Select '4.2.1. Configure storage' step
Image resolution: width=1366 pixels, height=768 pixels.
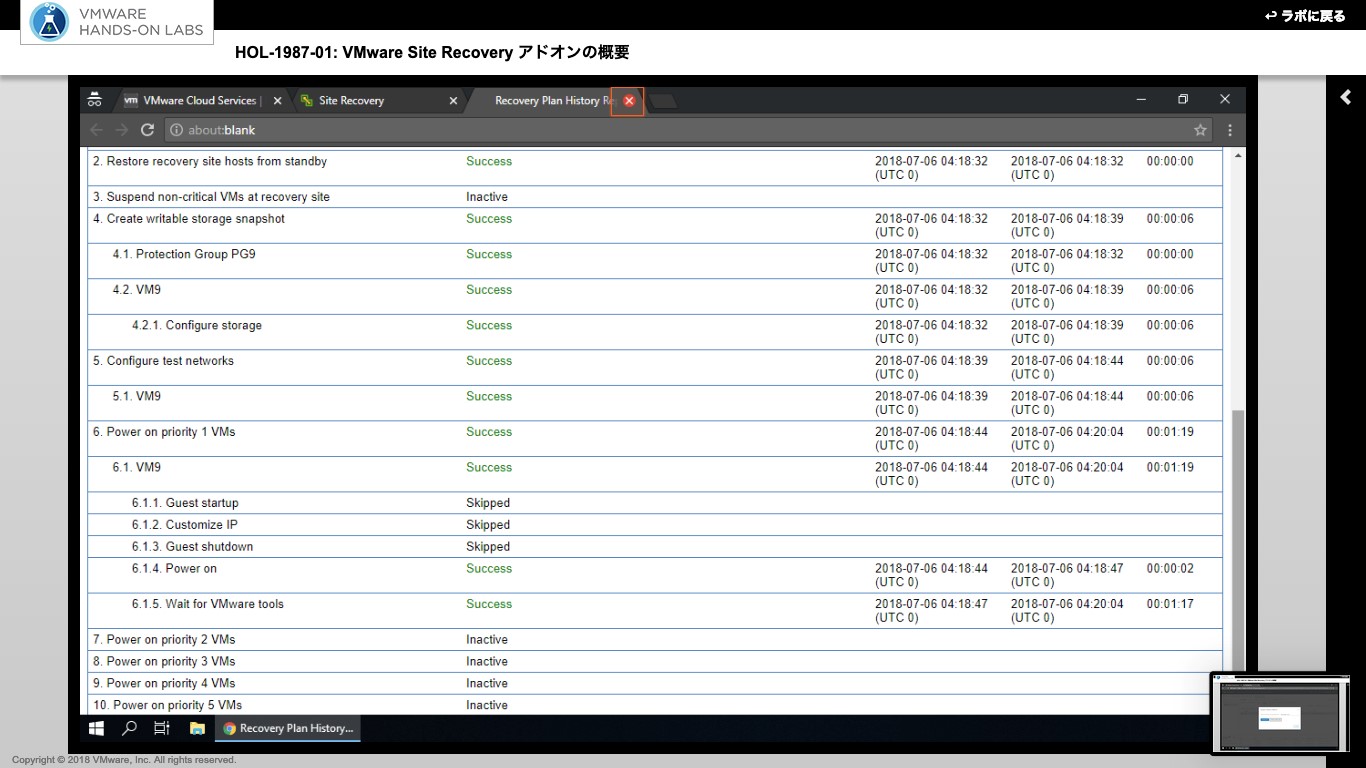click(x=655, y=332)
